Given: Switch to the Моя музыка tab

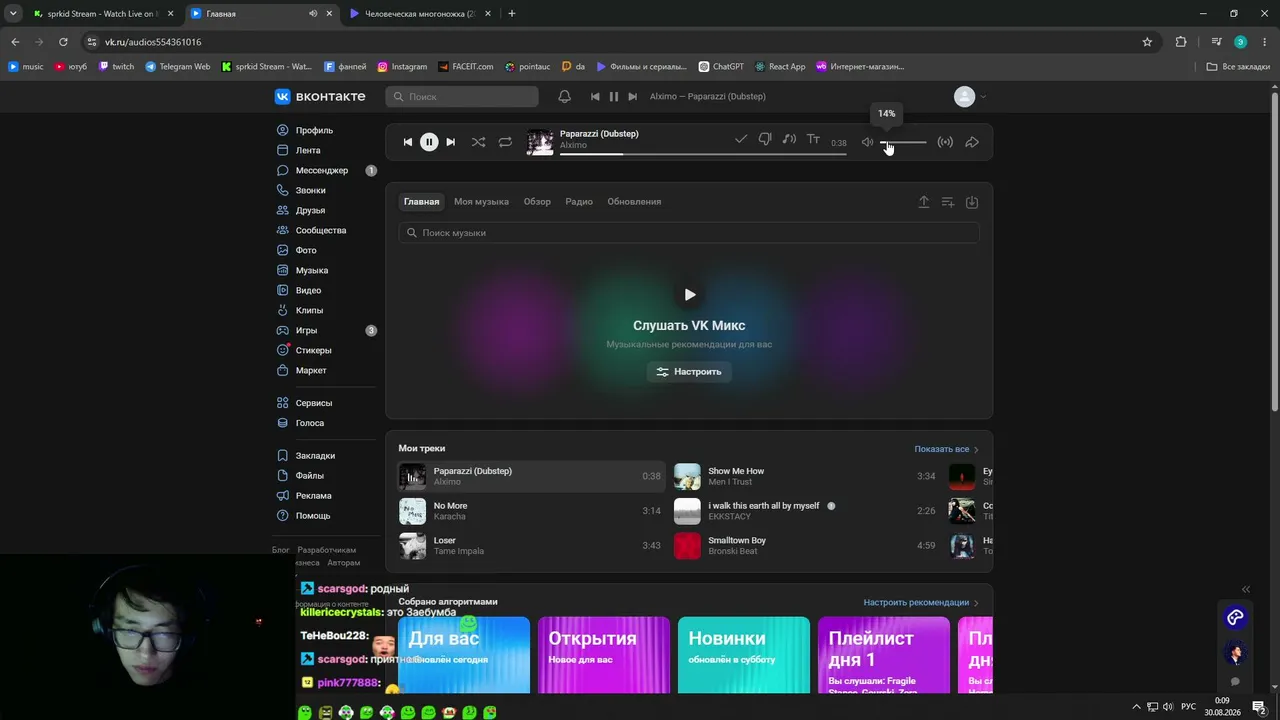Looking at the screenshot, I should [x=481, y=201].
